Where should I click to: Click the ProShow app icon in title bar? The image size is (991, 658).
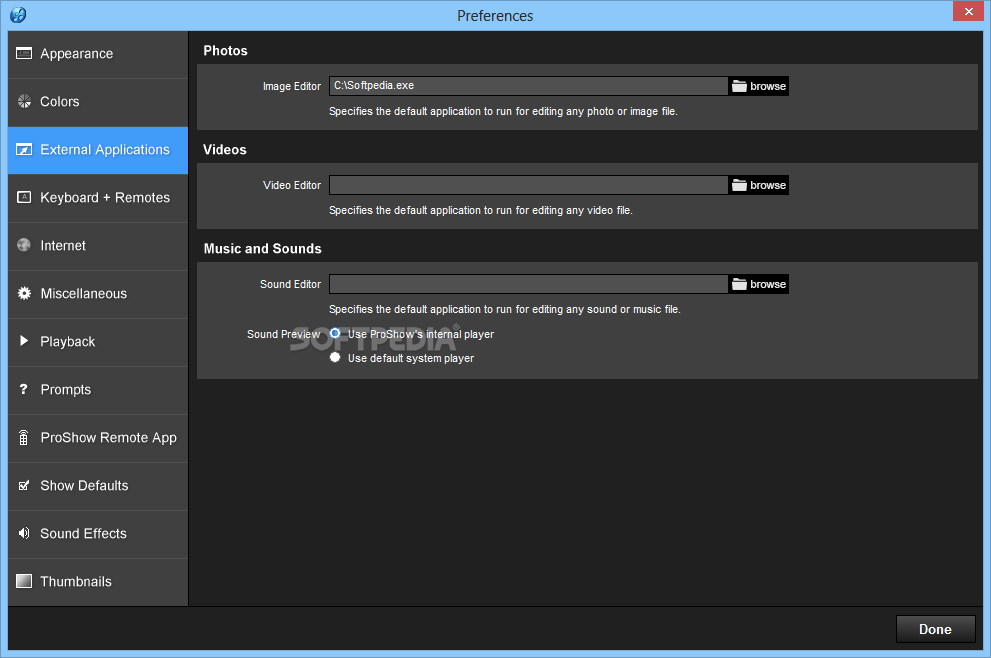18,15
